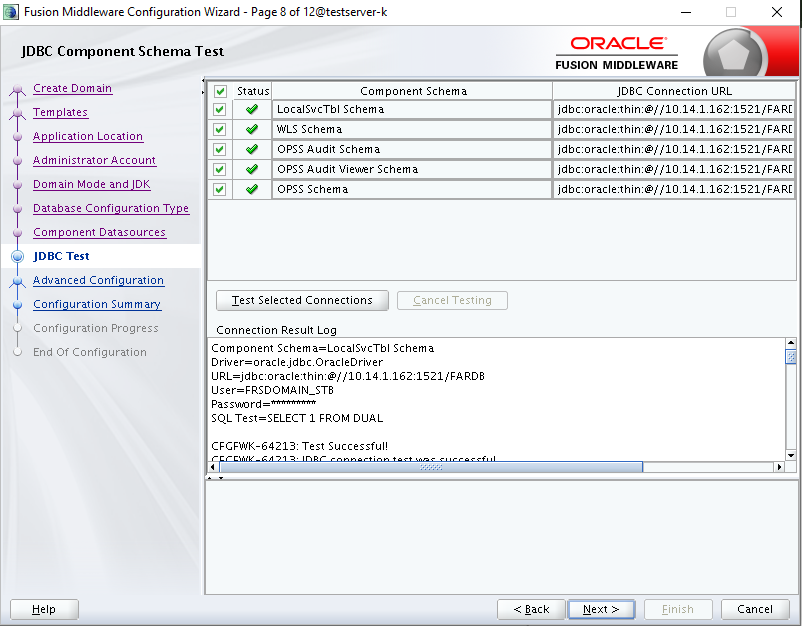Click the CFGFWK-64213: Test Successful! log line

pos(299,446)
